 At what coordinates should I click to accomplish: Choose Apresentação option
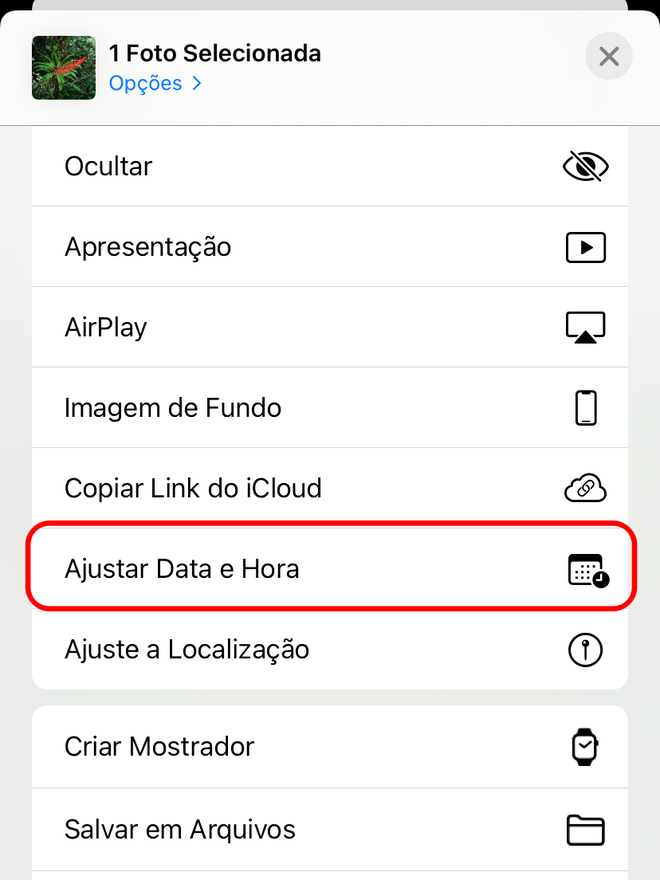pos(330,247)
